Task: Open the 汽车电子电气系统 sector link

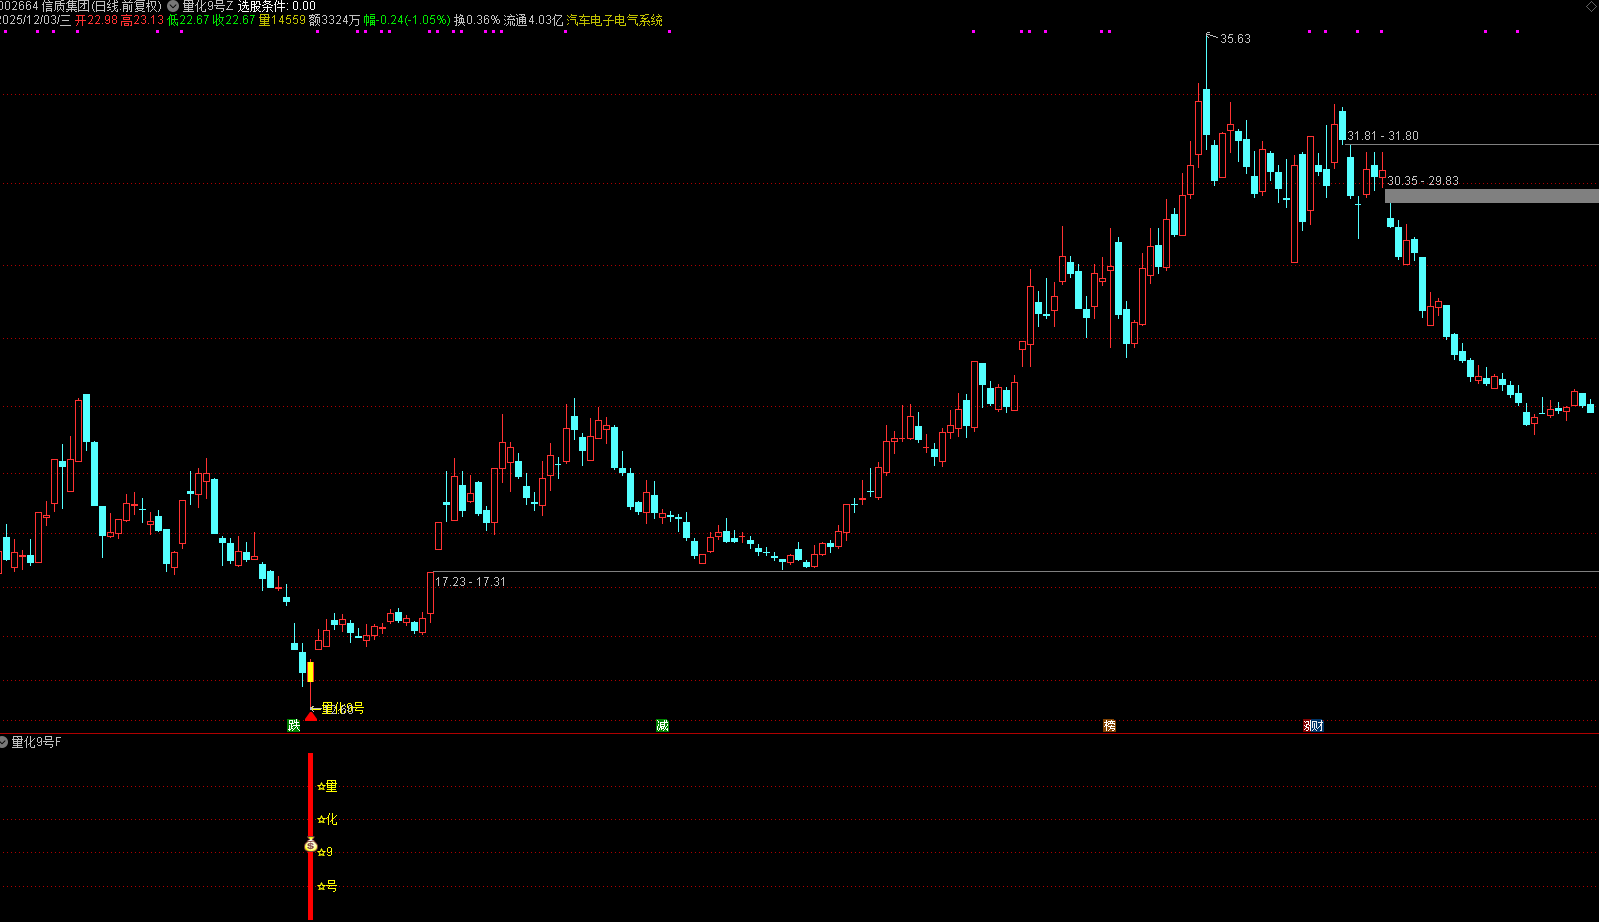Action: (614, 20)
